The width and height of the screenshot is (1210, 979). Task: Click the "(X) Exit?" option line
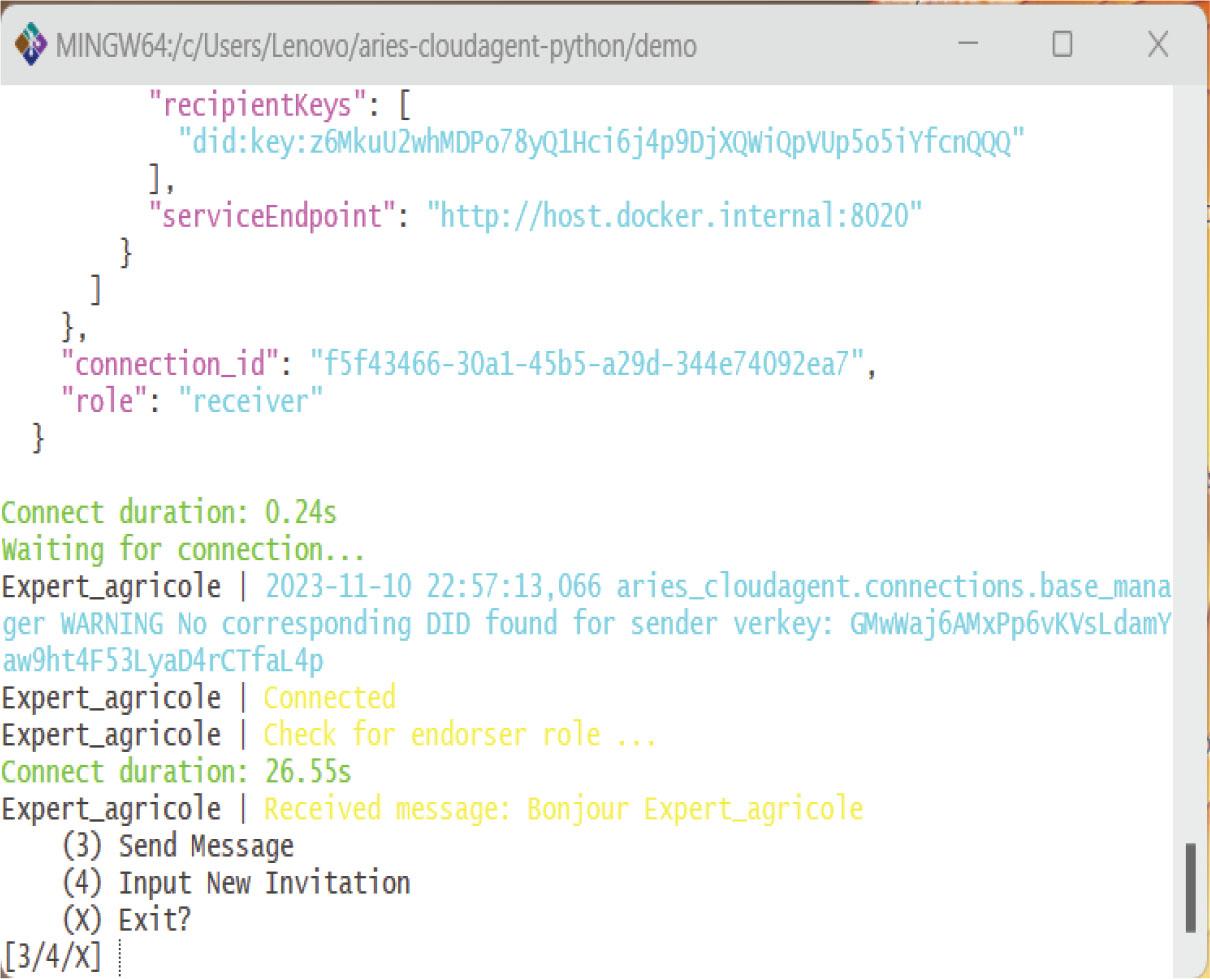click(126, 919)
